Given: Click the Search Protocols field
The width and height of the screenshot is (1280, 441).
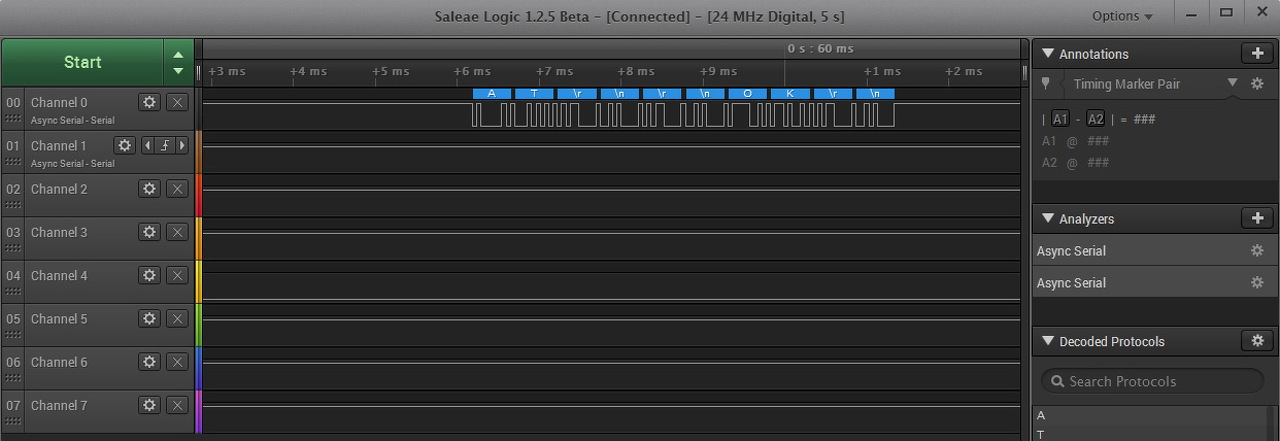Looking at the screenshot, I should 1152,381.
